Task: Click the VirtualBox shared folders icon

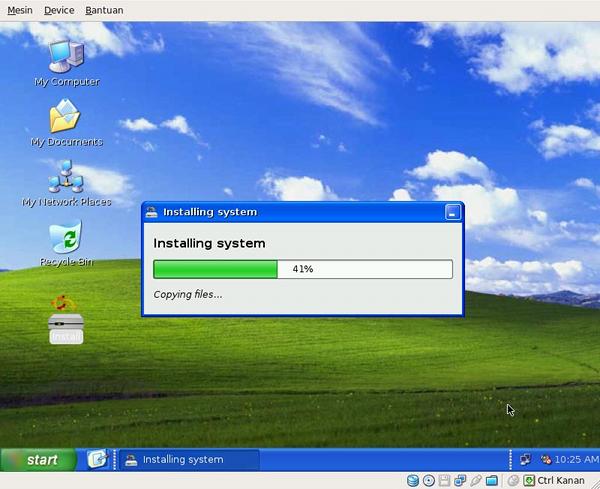Action: (492, 481)
